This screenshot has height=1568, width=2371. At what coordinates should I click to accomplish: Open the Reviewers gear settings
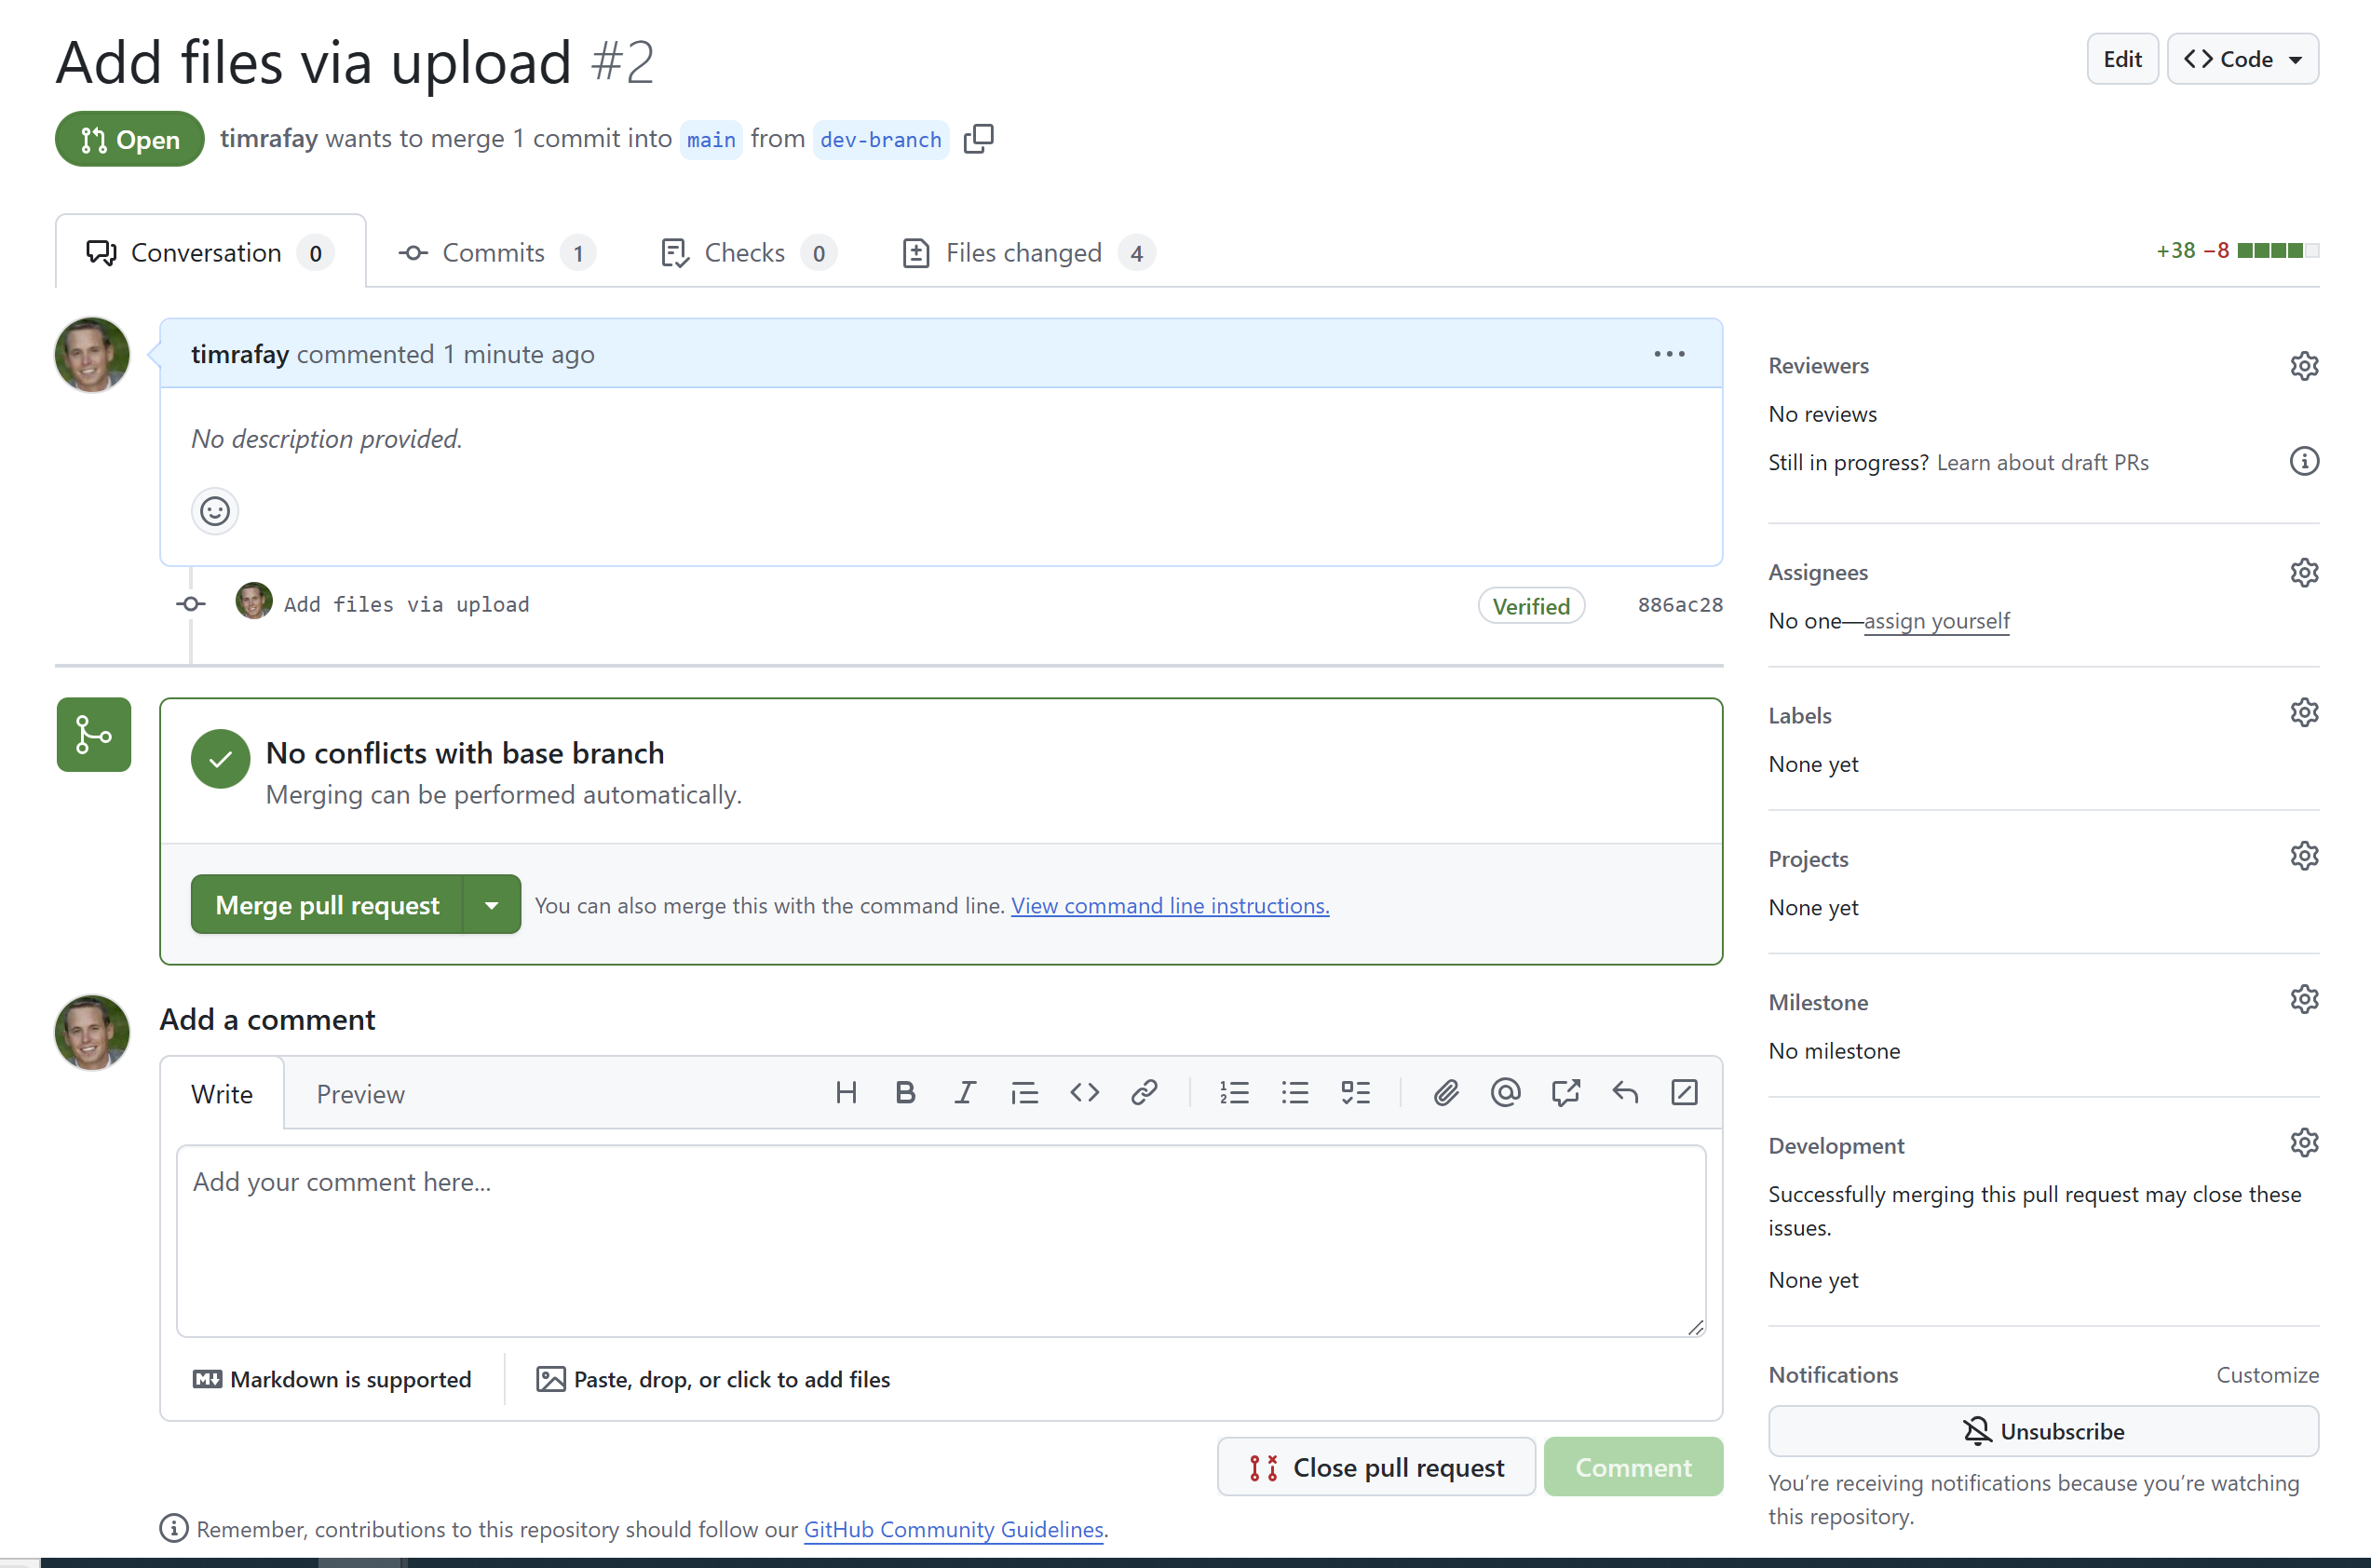2303,366
